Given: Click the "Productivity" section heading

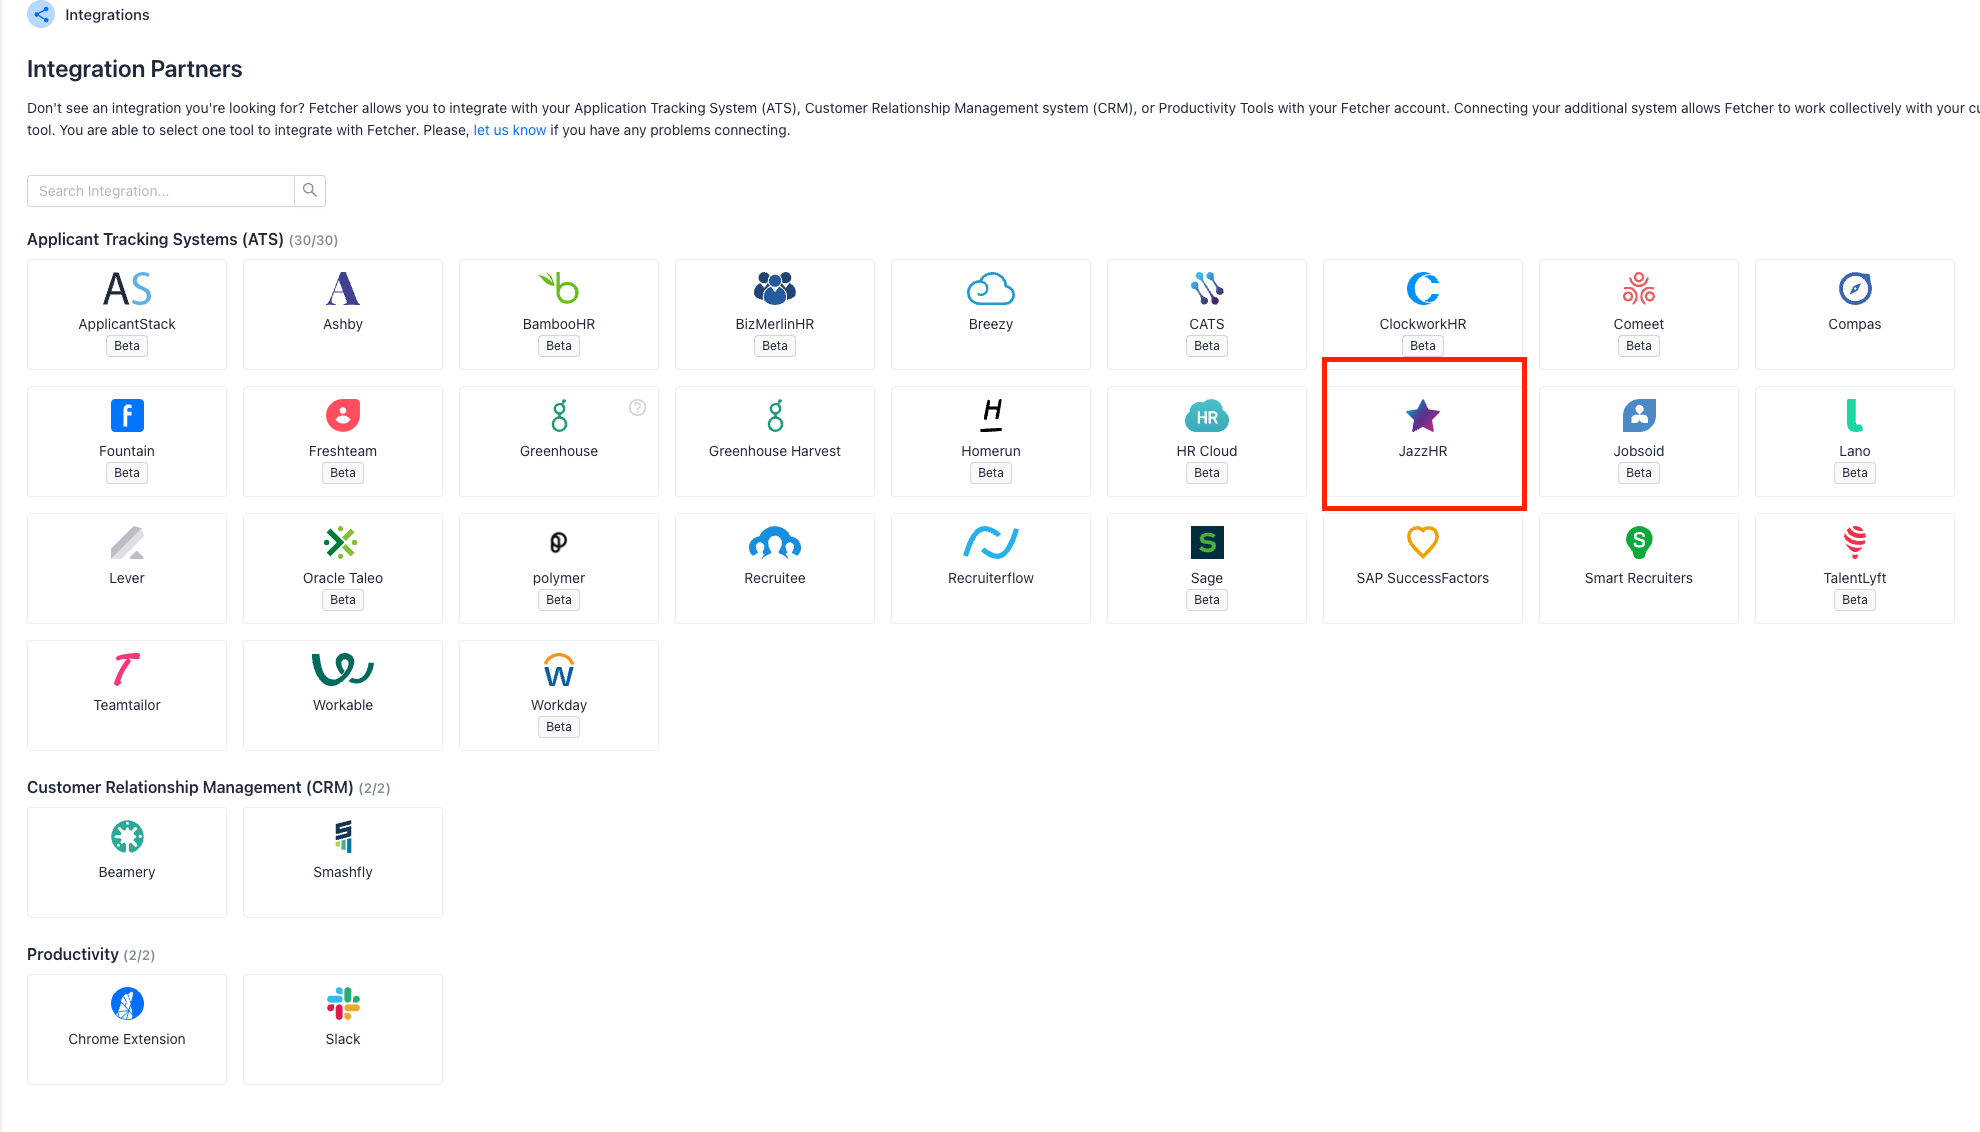Looking at the screenshot, I should pos(73,954).
